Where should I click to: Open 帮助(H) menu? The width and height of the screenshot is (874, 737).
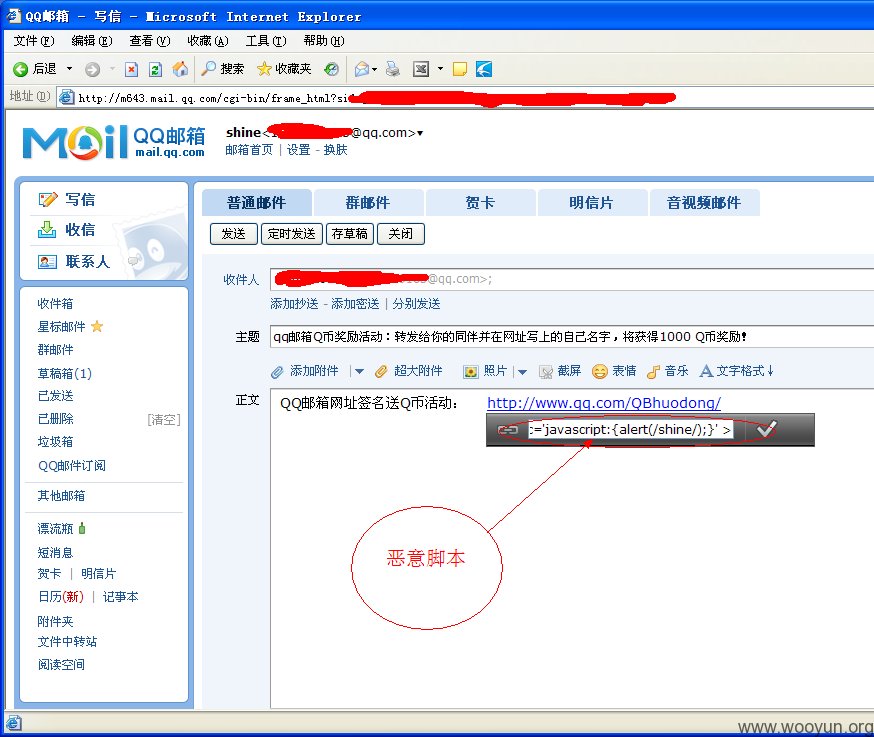click(324, 41)
